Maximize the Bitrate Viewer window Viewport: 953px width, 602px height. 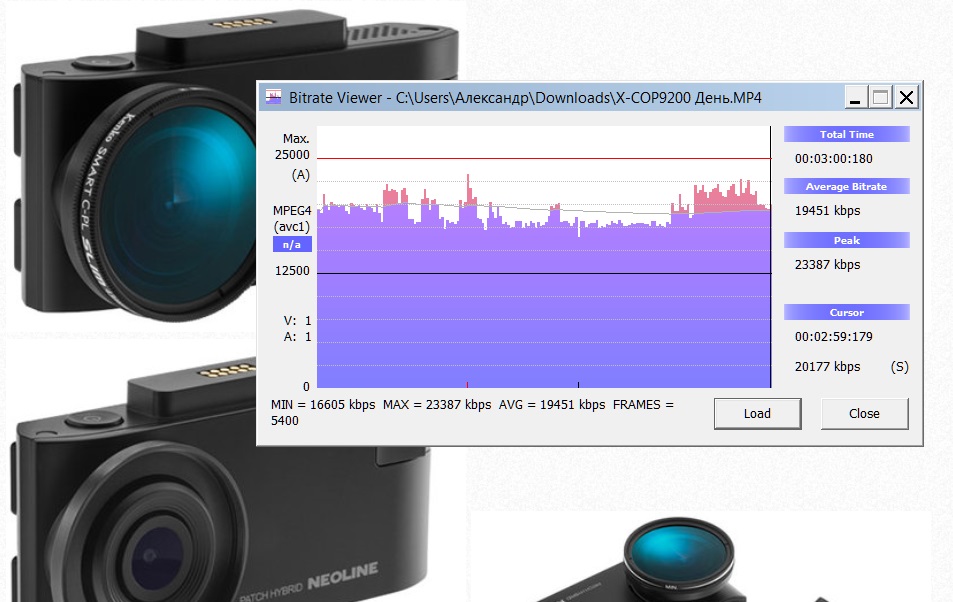coord(881,97)
